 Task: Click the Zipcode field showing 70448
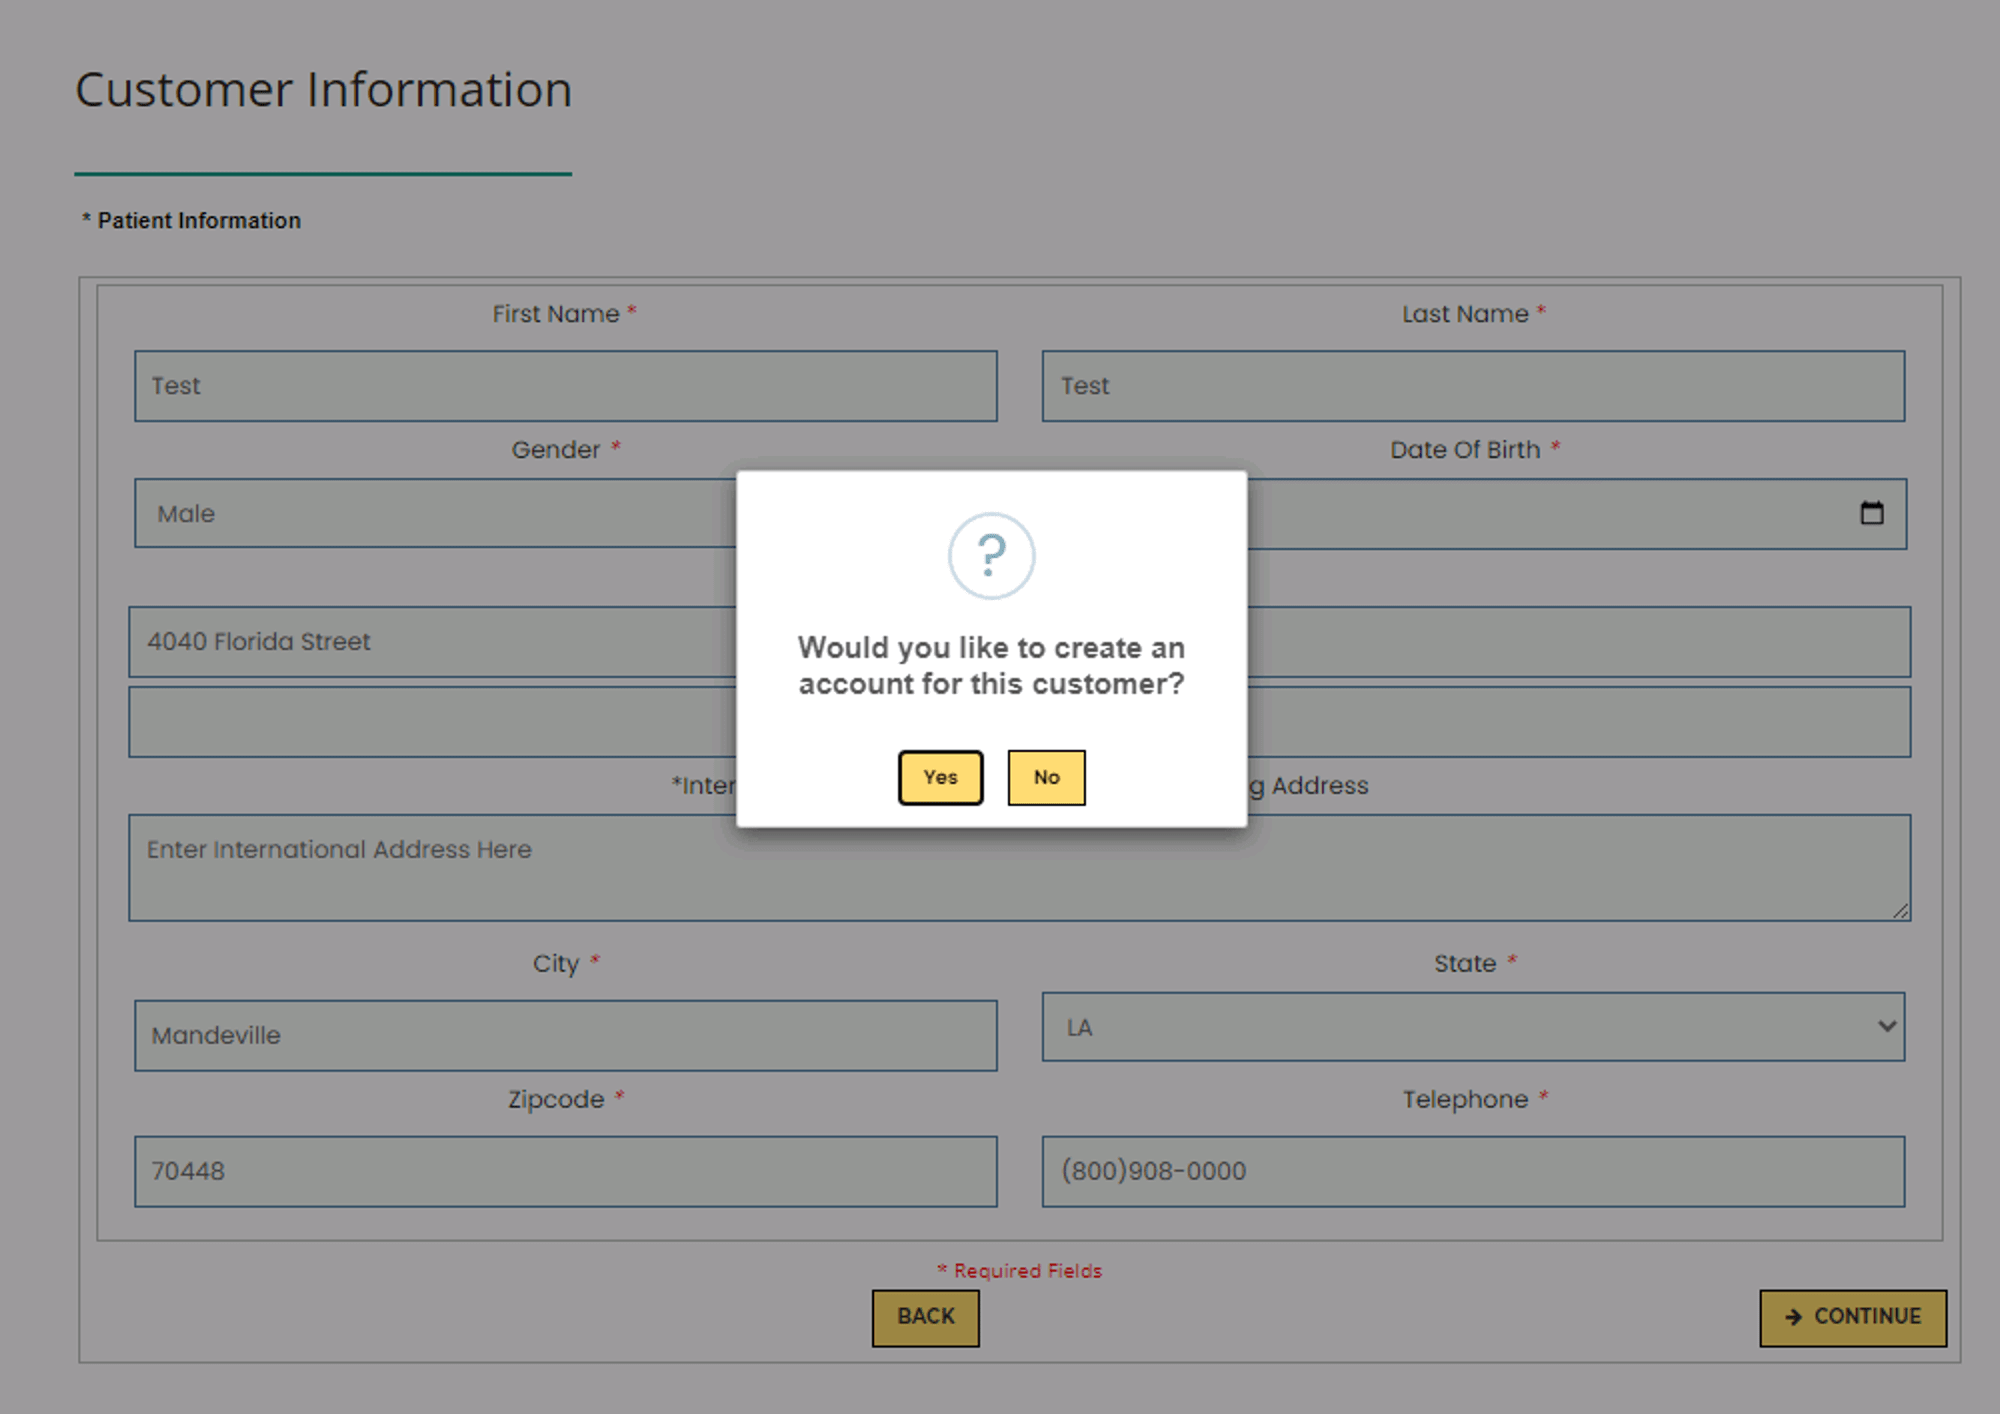click(x=565, y=1171)
